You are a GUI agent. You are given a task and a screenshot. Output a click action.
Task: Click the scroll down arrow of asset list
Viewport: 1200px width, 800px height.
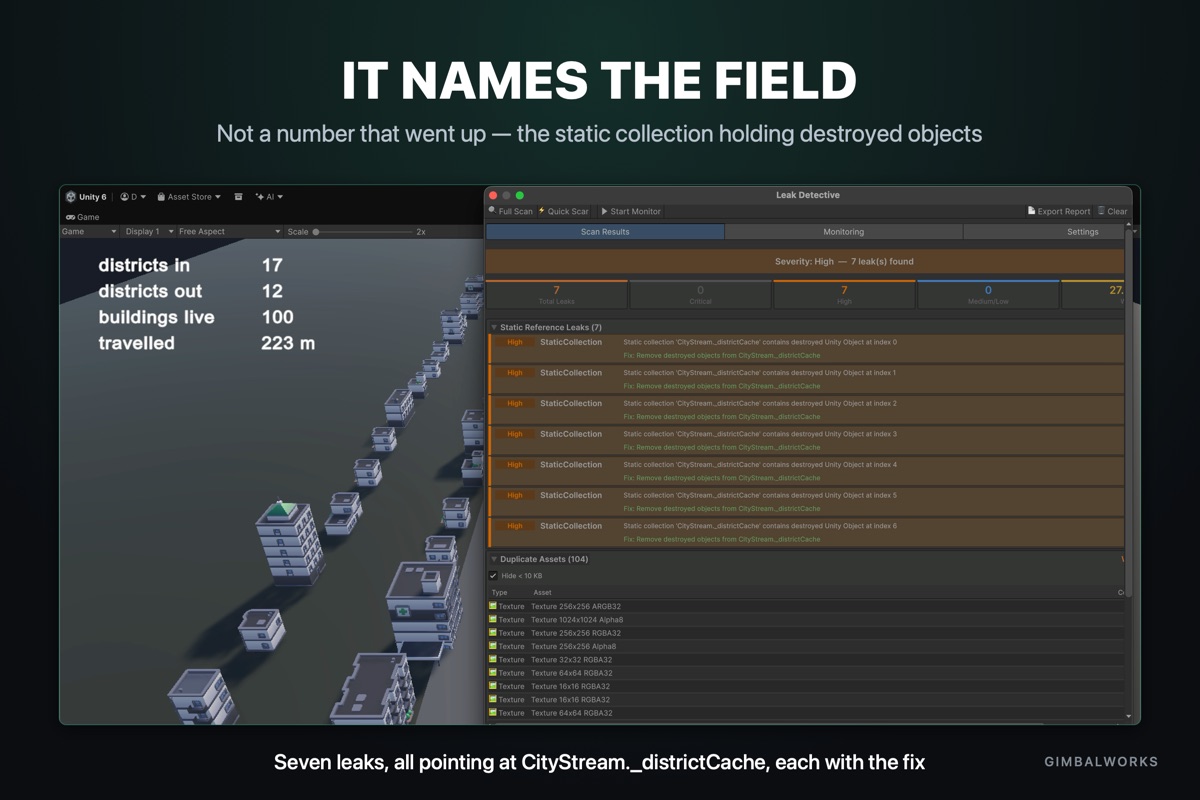click(x=1130, y=716)
